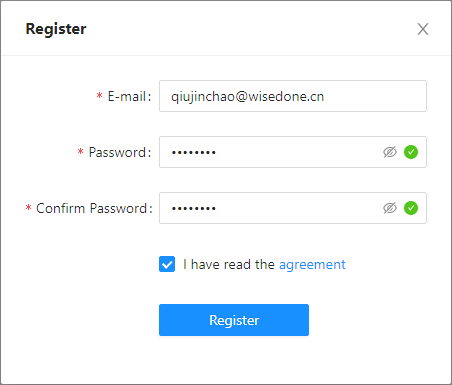
Task: Focus the E-mail input field
Action: click(293, 96)
